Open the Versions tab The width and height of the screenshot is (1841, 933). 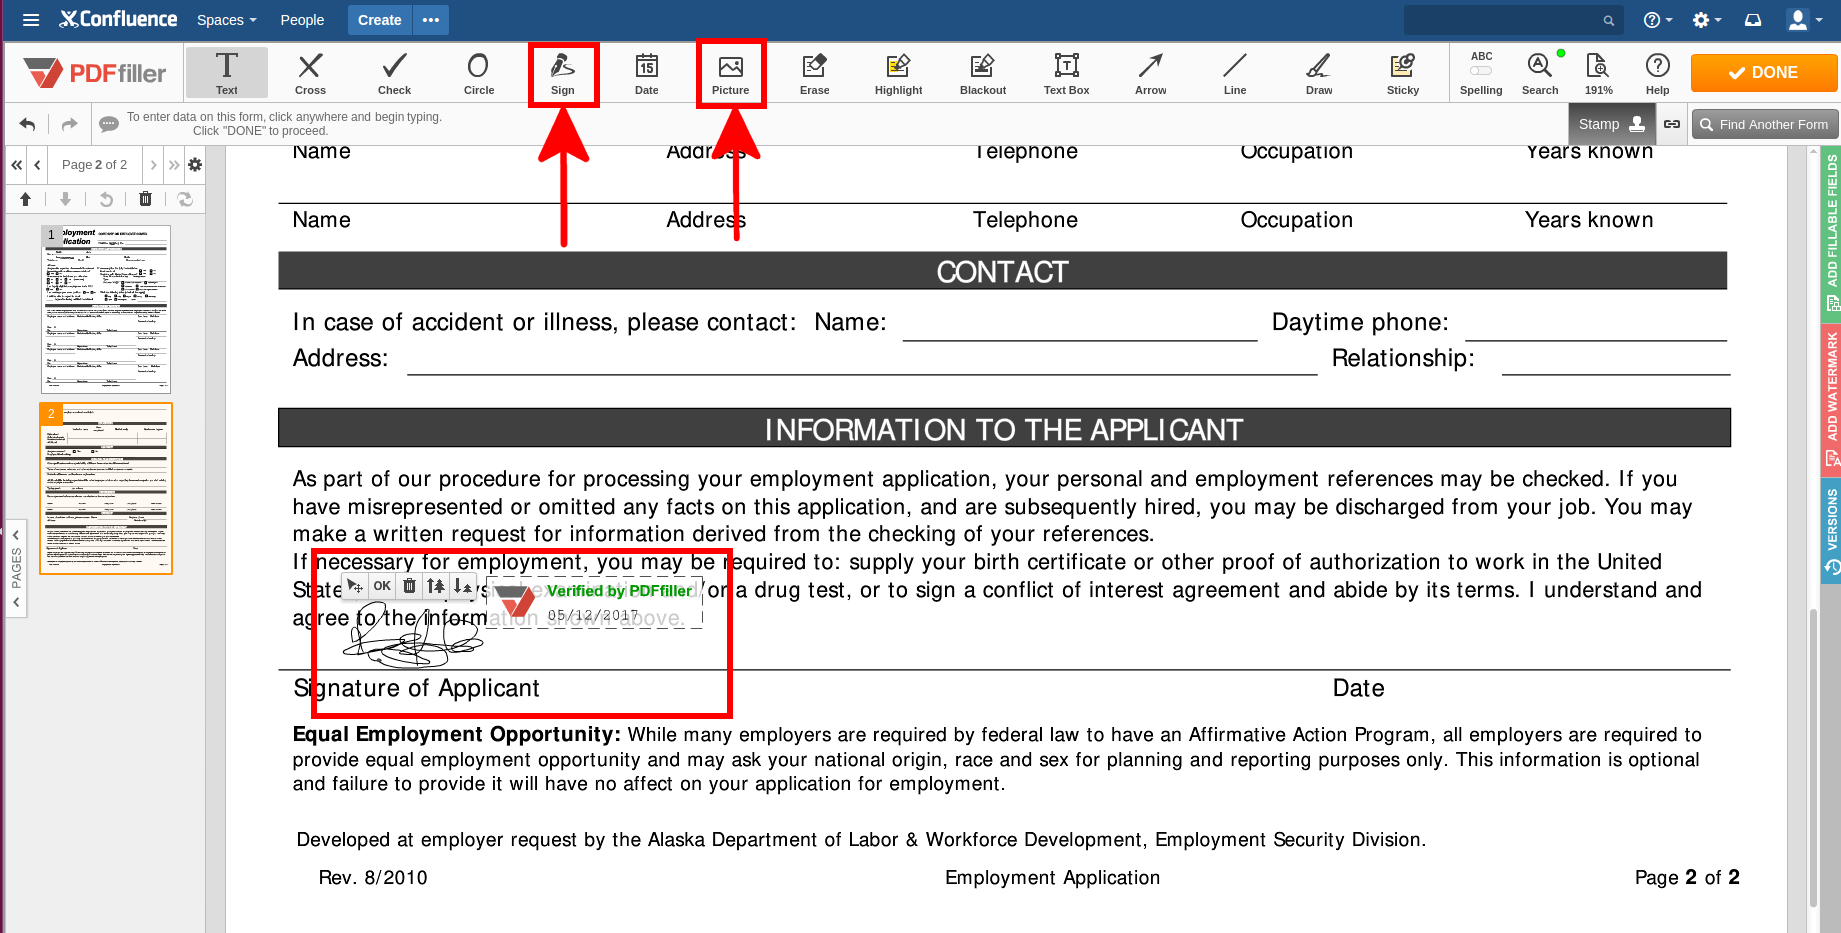[x=1832, y=530]
